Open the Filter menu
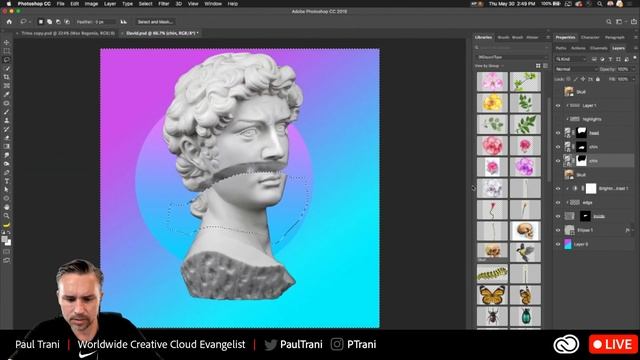Screen dimensions: 640x360 tap(164, 4)
